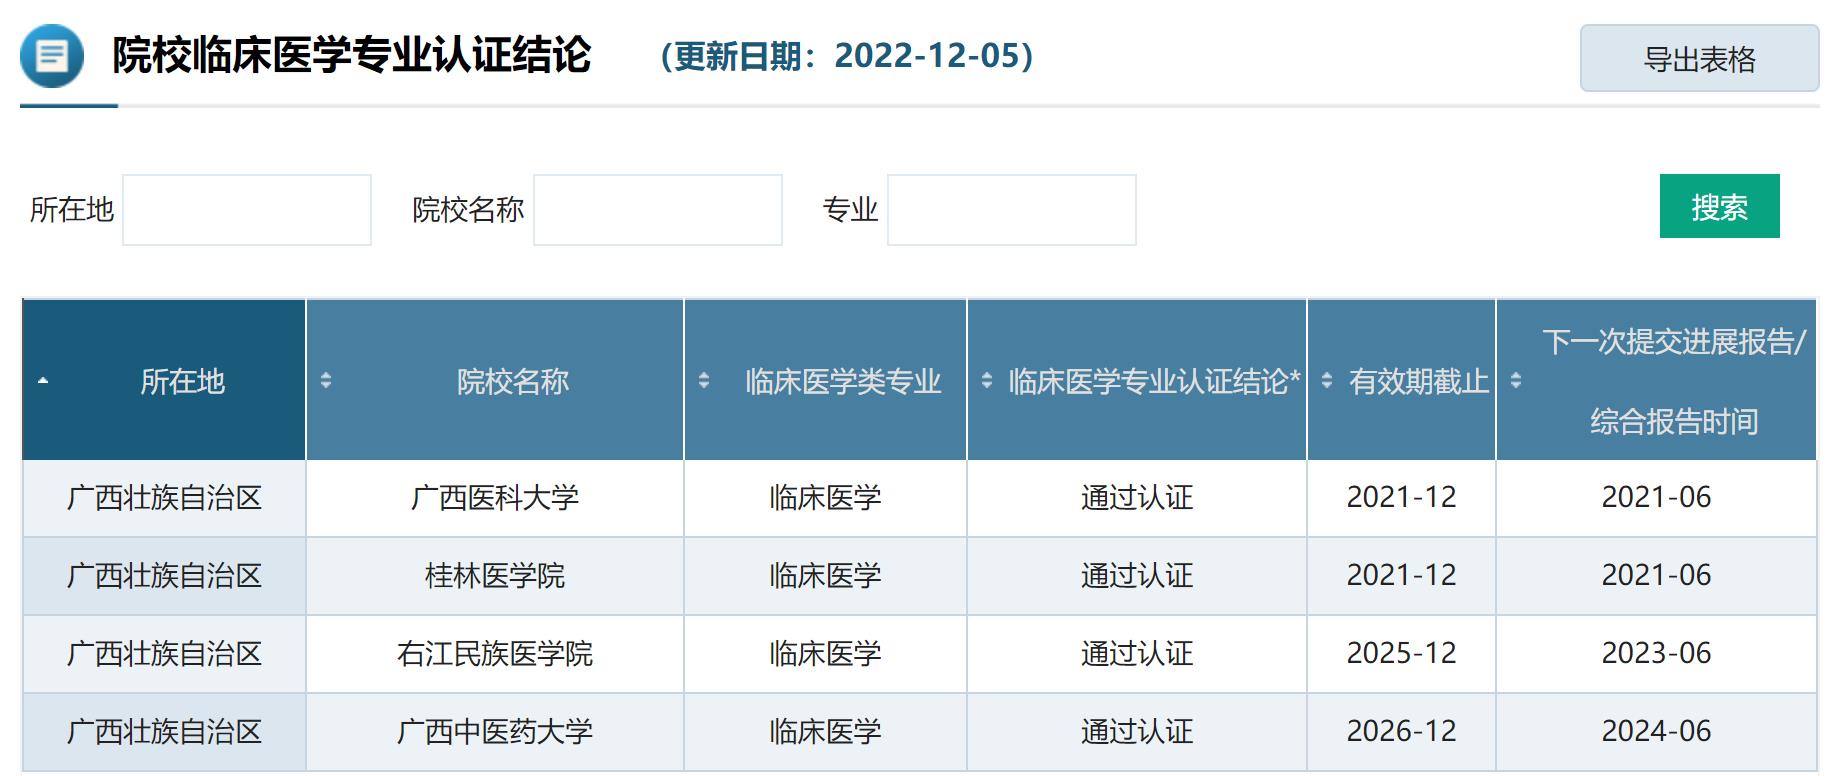Select the 广西医科大学 table cell

click(x=495, y=498)
